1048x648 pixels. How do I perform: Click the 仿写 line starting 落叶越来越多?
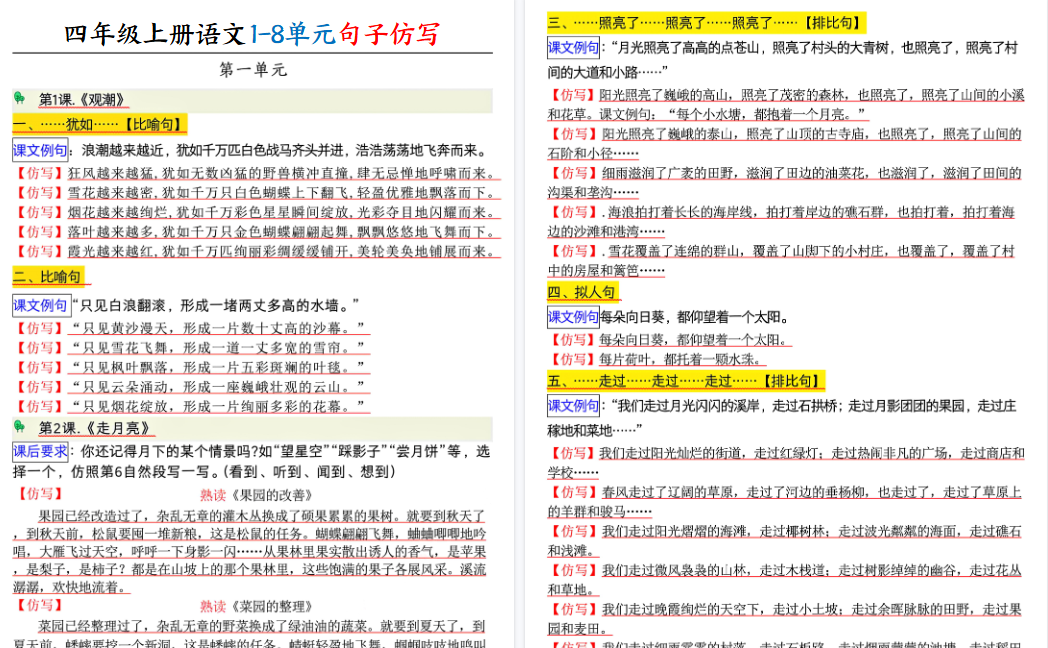coord(257,232)
